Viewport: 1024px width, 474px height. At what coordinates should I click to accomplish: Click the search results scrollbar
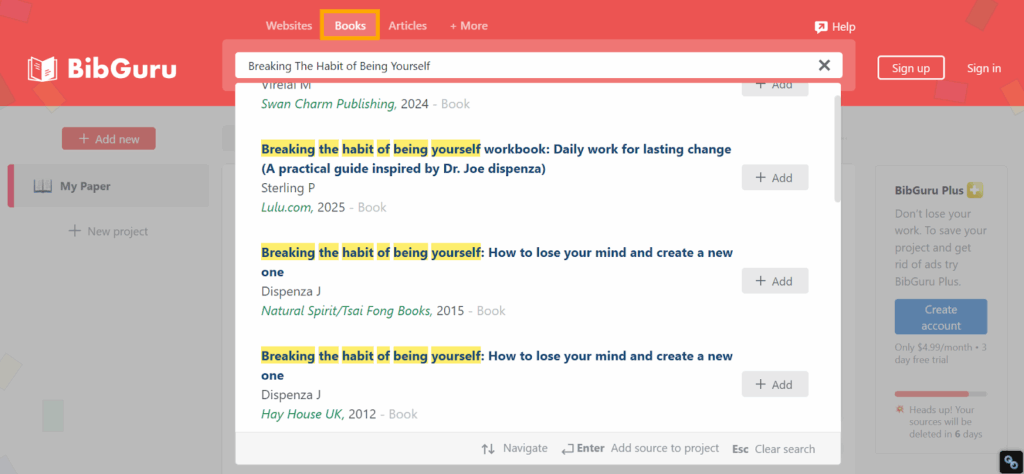[837, 149]
